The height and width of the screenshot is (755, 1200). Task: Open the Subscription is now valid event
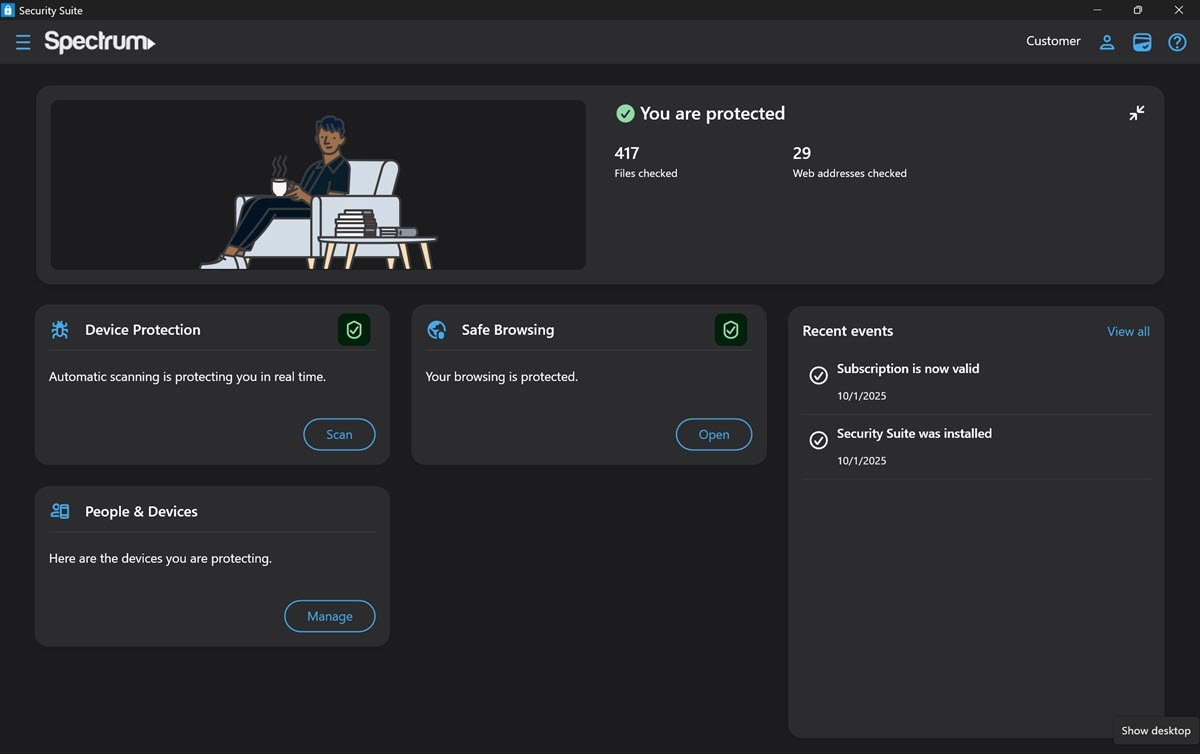[977, 382]
